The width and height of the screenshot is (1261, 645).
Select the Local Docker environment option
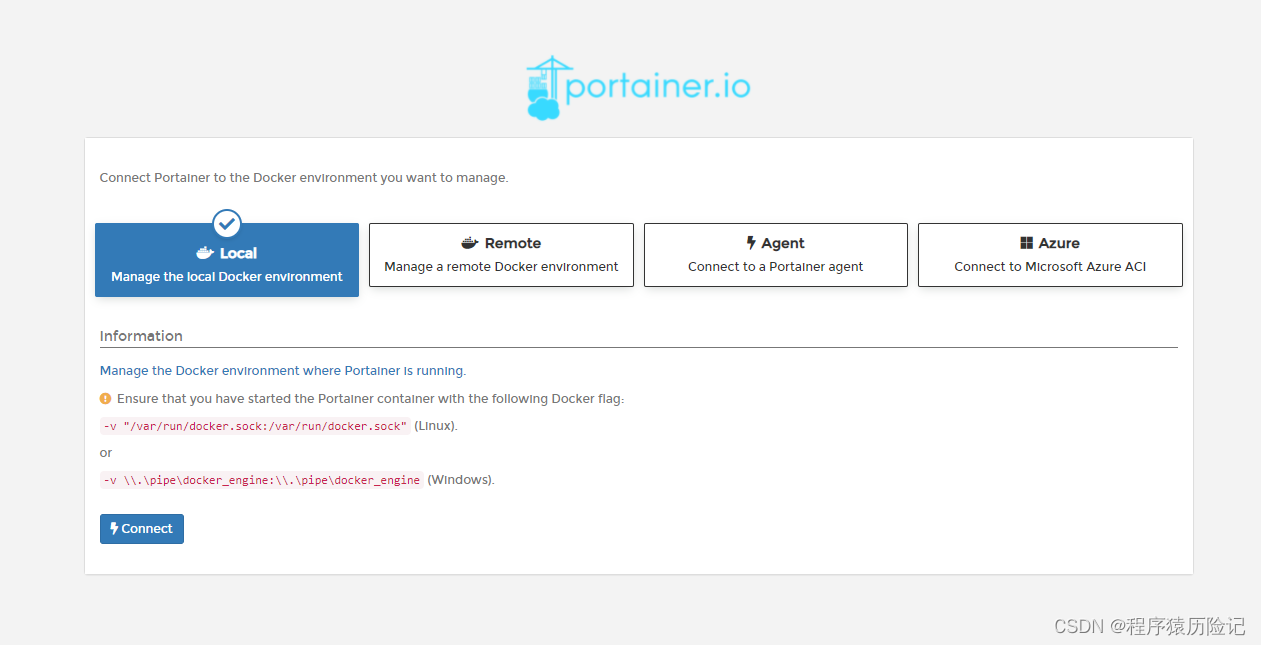227,260
